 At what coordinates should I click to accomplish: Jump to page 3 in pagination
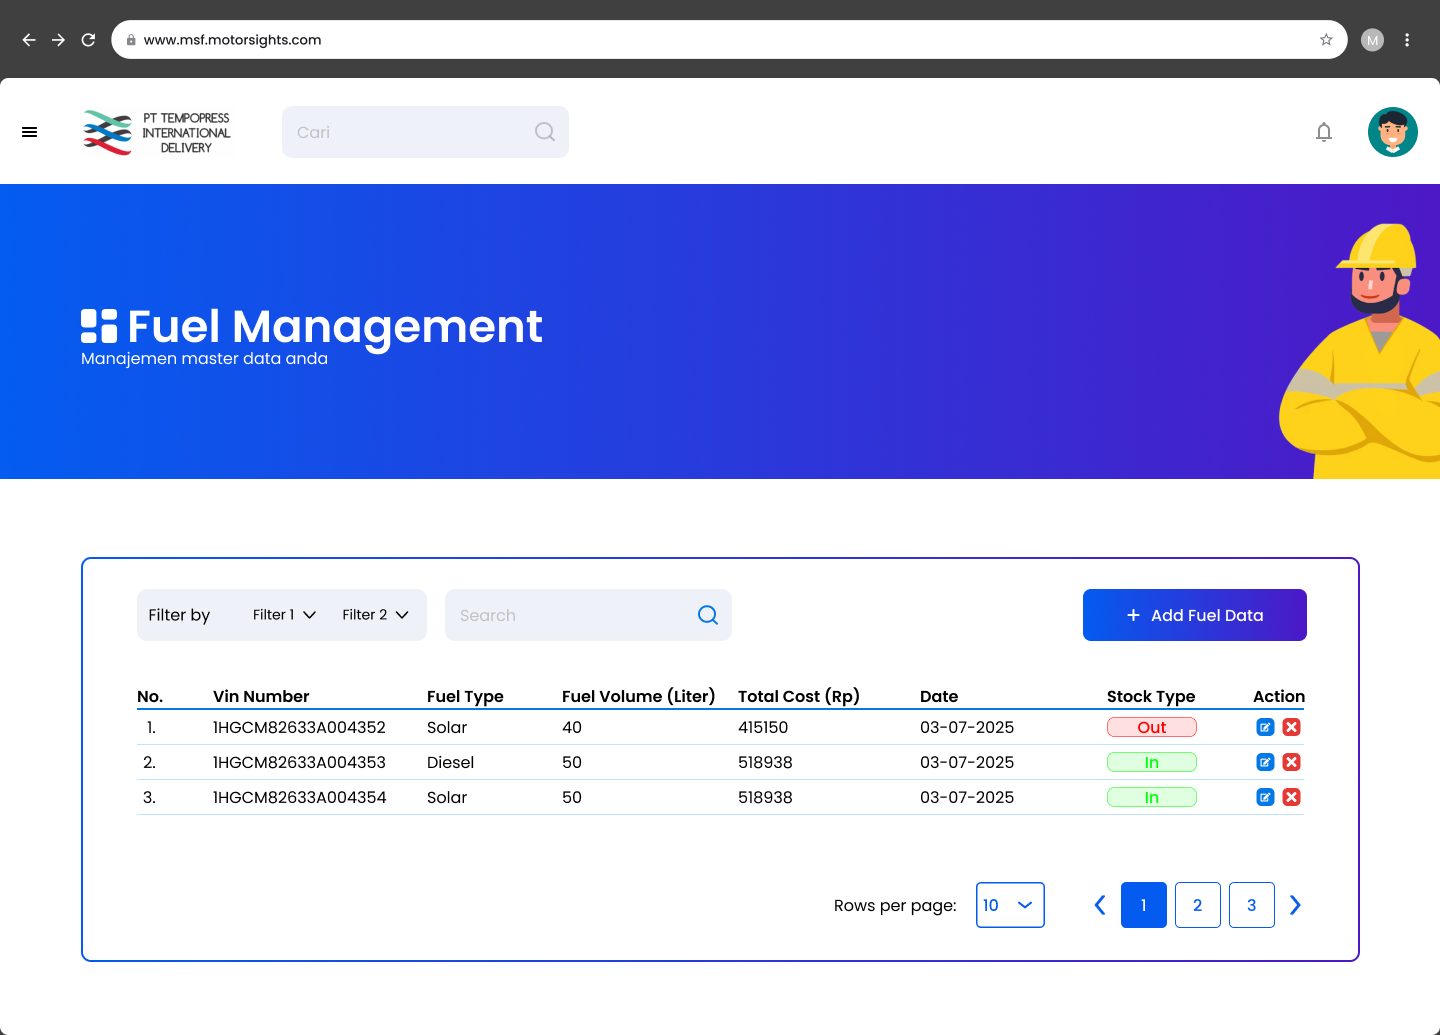(1251, 905)
